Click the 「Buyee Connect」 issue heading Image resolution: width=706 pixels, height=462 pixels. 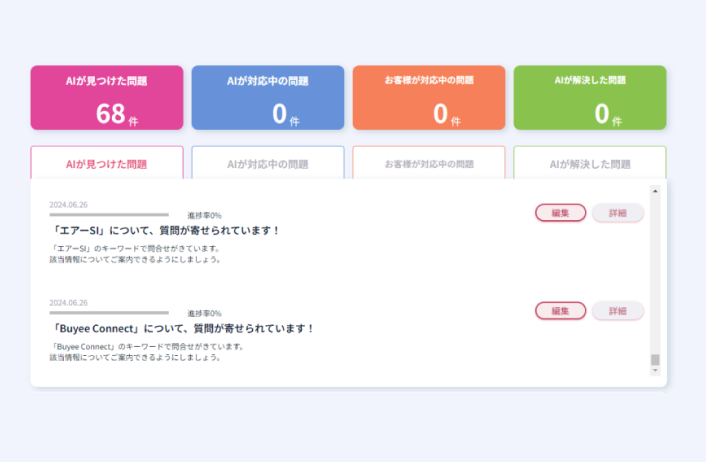tap(182, 328)
